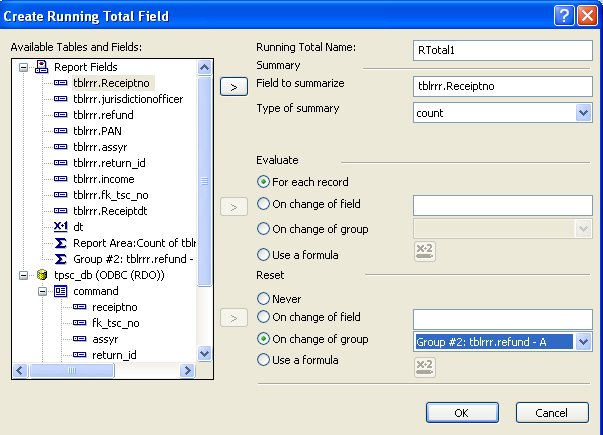Select tblrrr.income field in the tree
This screenshot has width=603, height=435.
pos(105,179)
